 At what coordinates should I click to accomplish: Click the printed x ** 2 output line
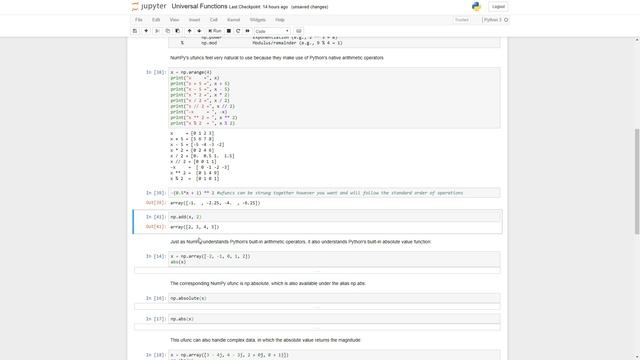[x=195, y=173]
